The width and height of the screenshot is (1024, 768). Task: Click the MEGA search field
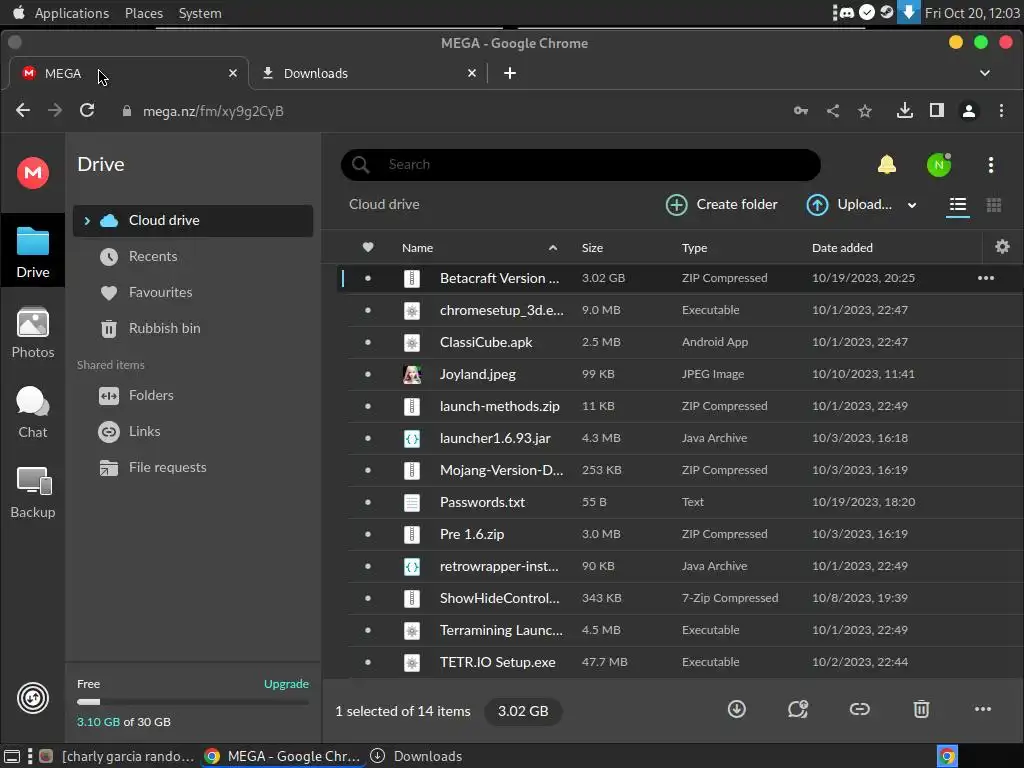click(x=581, y=165)
